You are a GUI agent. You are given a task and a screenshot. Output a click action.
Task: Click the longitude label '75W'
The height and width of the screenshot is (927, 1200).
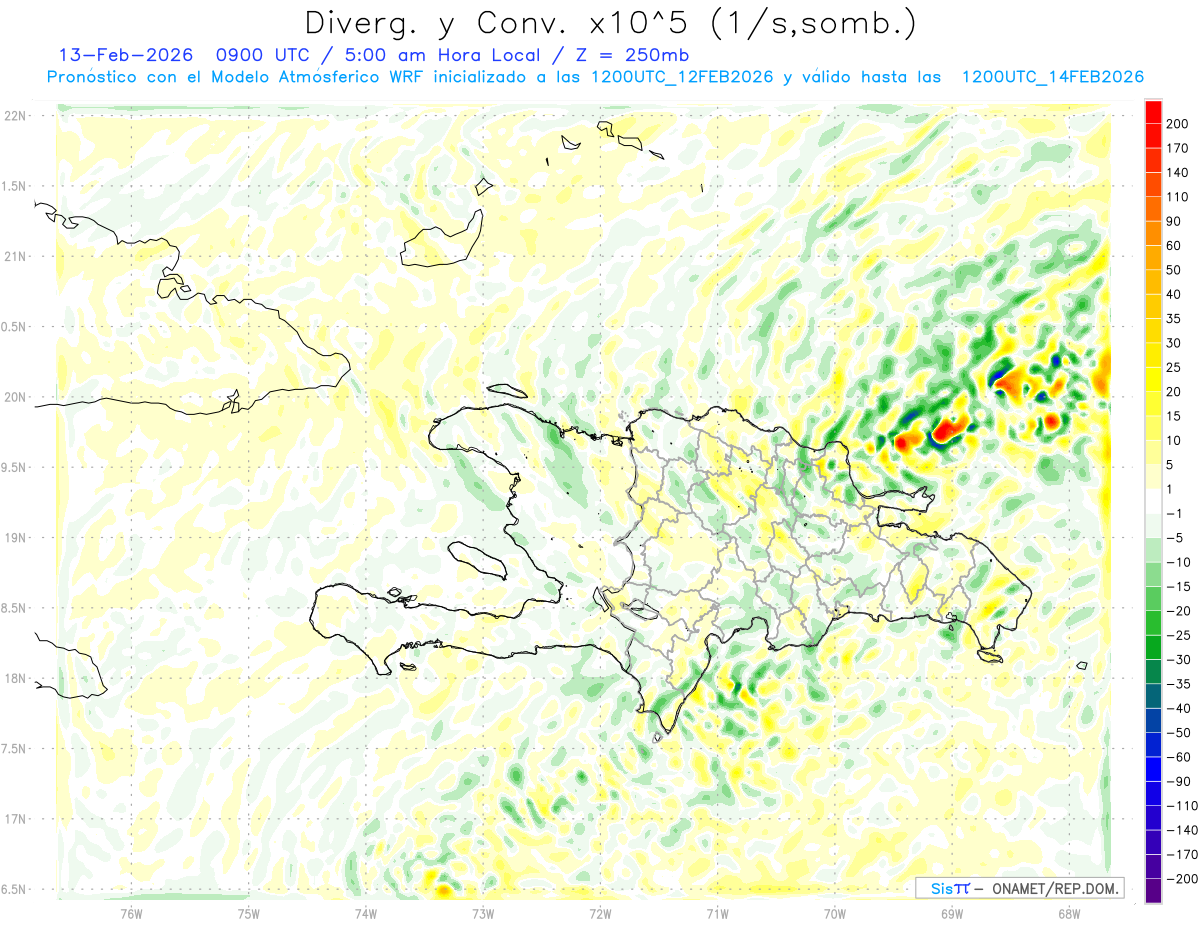tap(248, 912)
